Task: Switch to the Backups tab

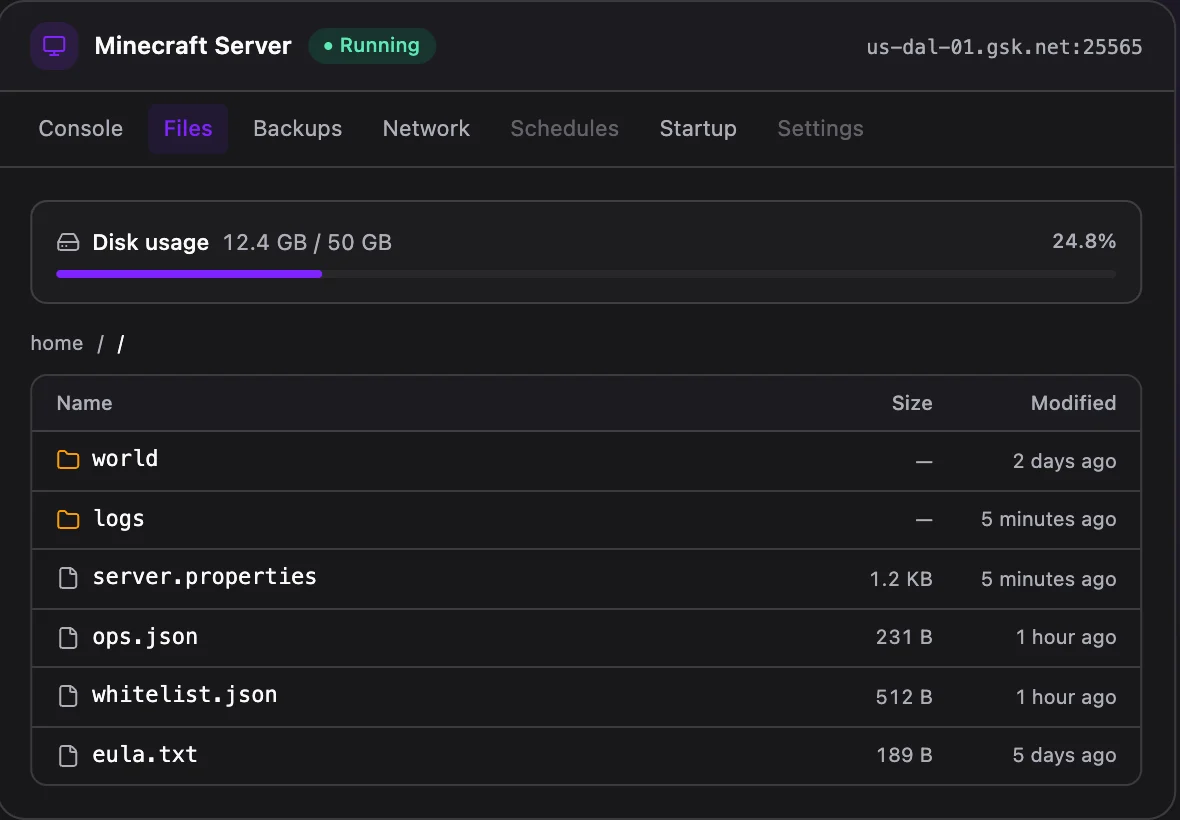Action: (297, 129)
